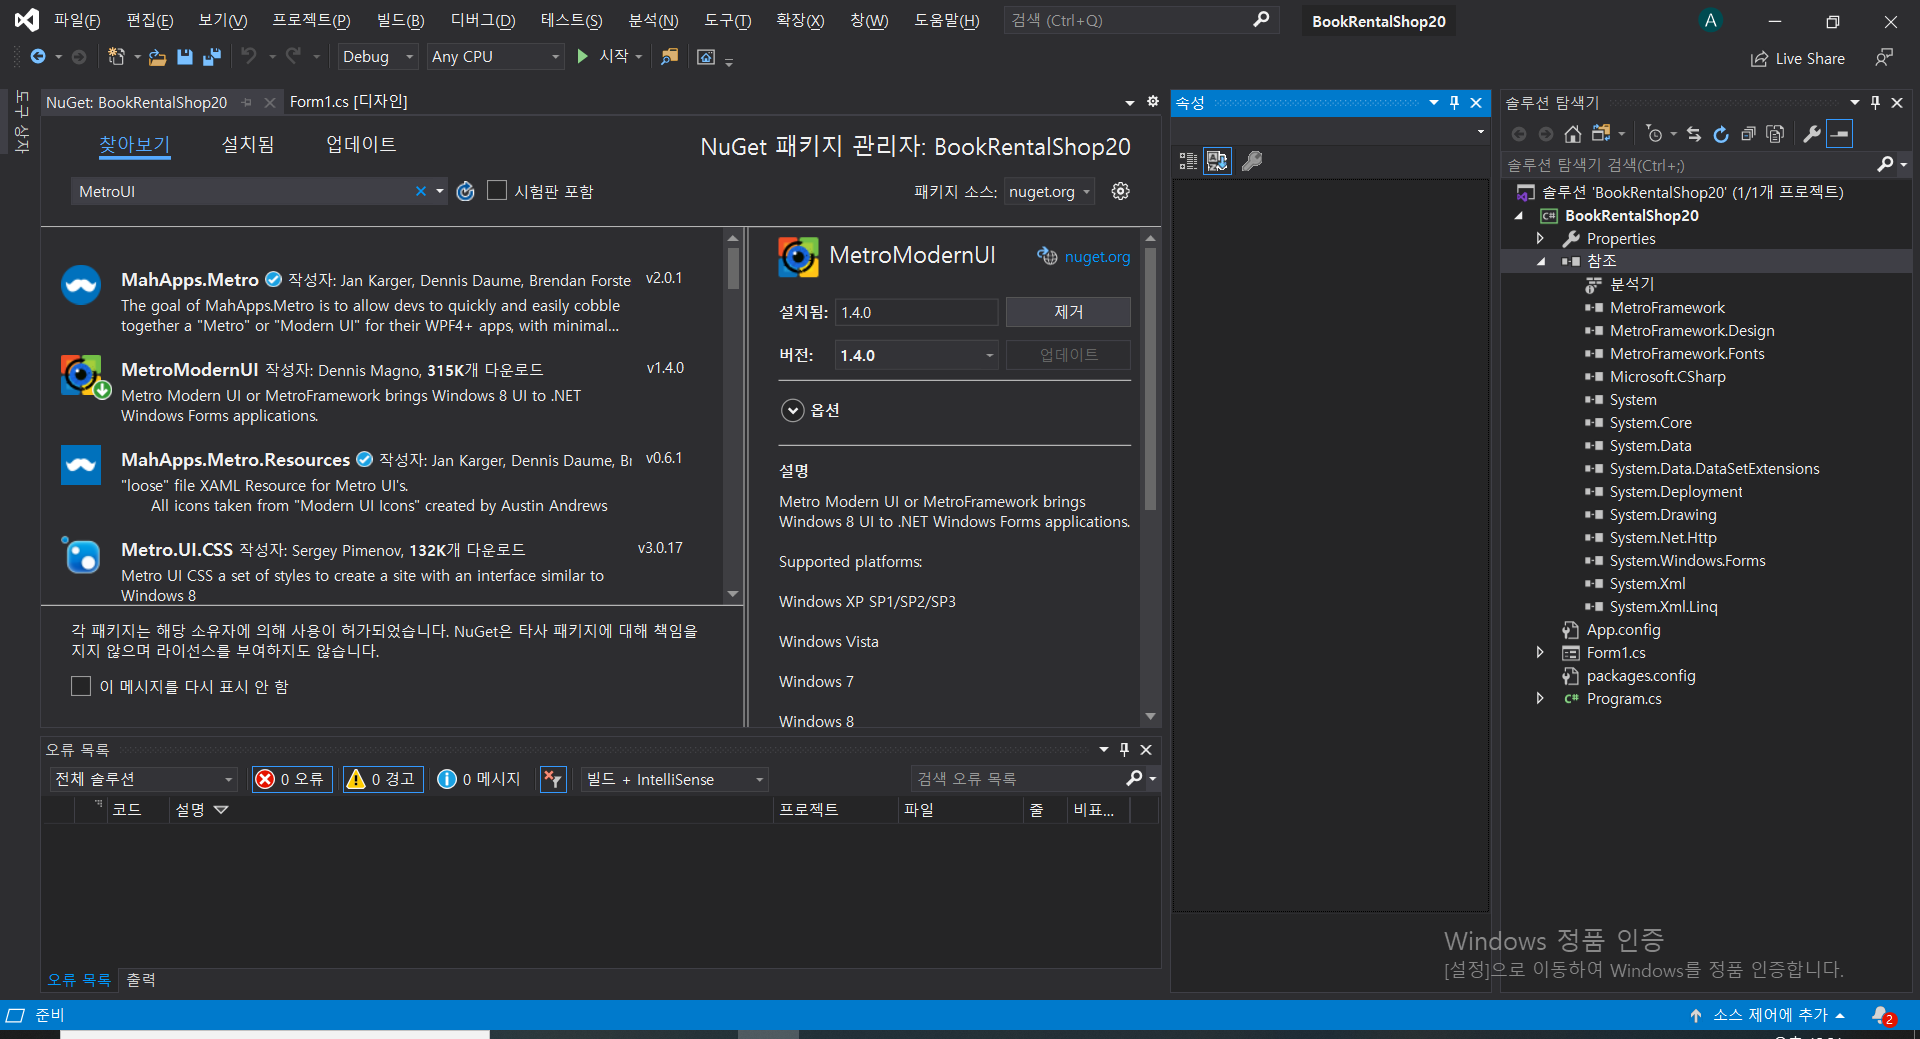Select packages.config in Solution Explorer

pyautogui.click(x=1640, y=675)
